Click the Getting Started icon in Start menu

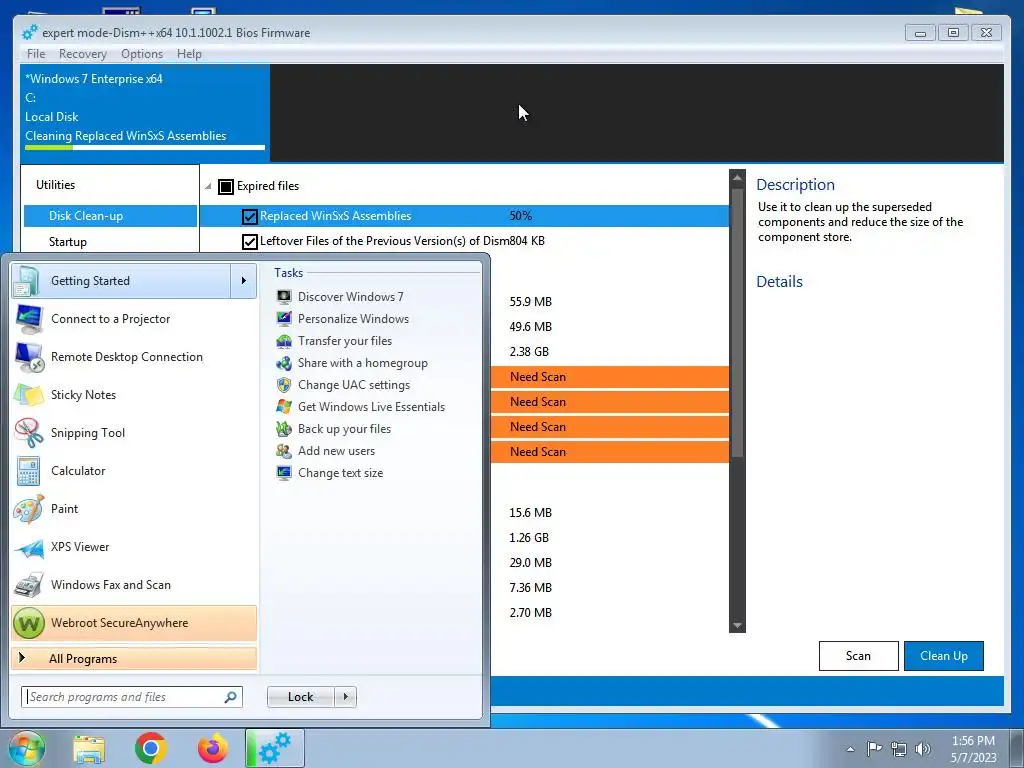pyautogui.click(x=28, y=281)
